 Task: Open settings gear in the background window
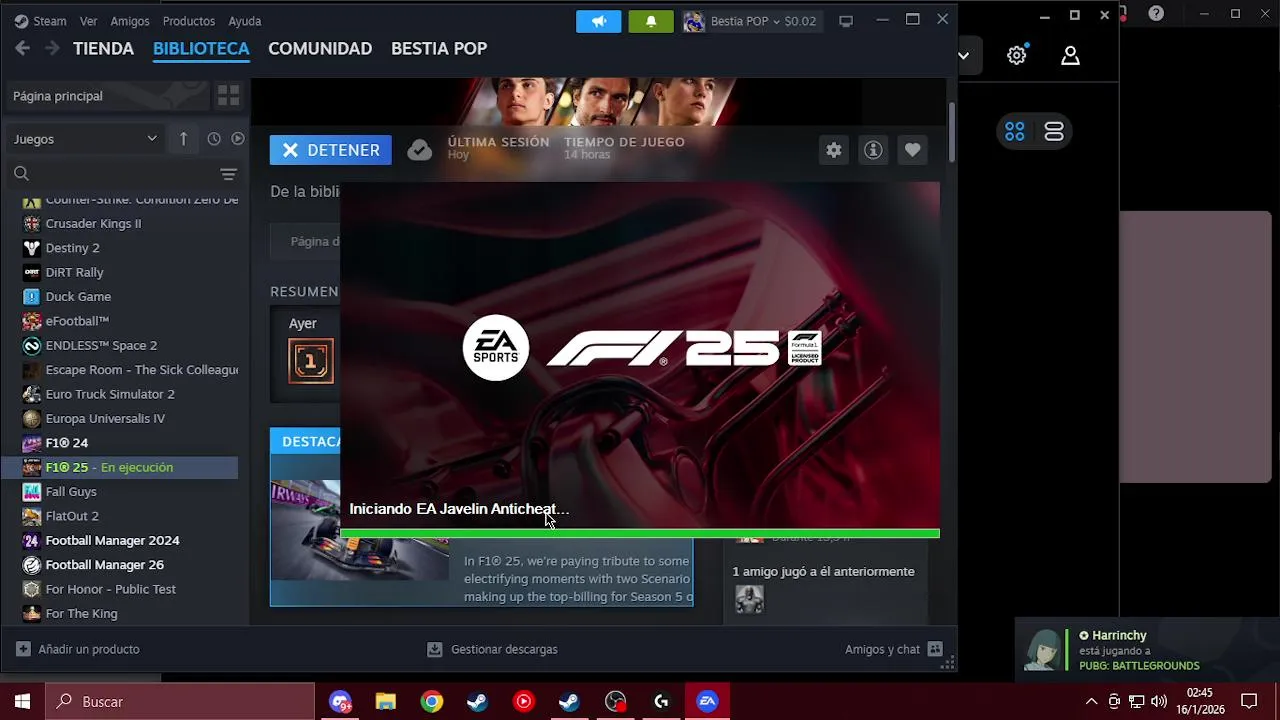pyautogui.click(x=1017, y=56)
